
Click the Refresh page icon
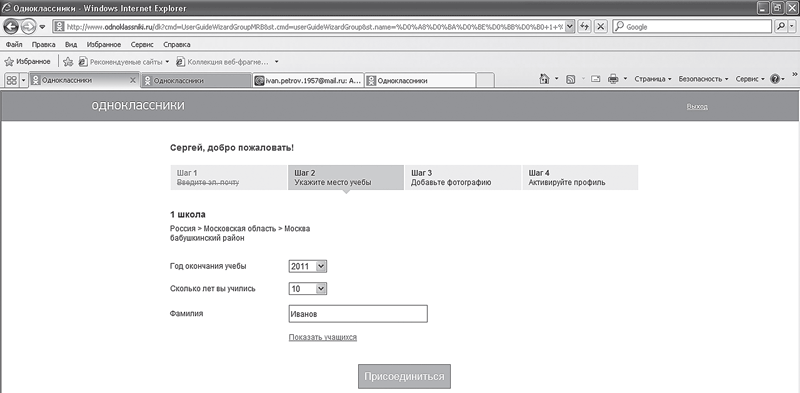[x=584, y=27]
